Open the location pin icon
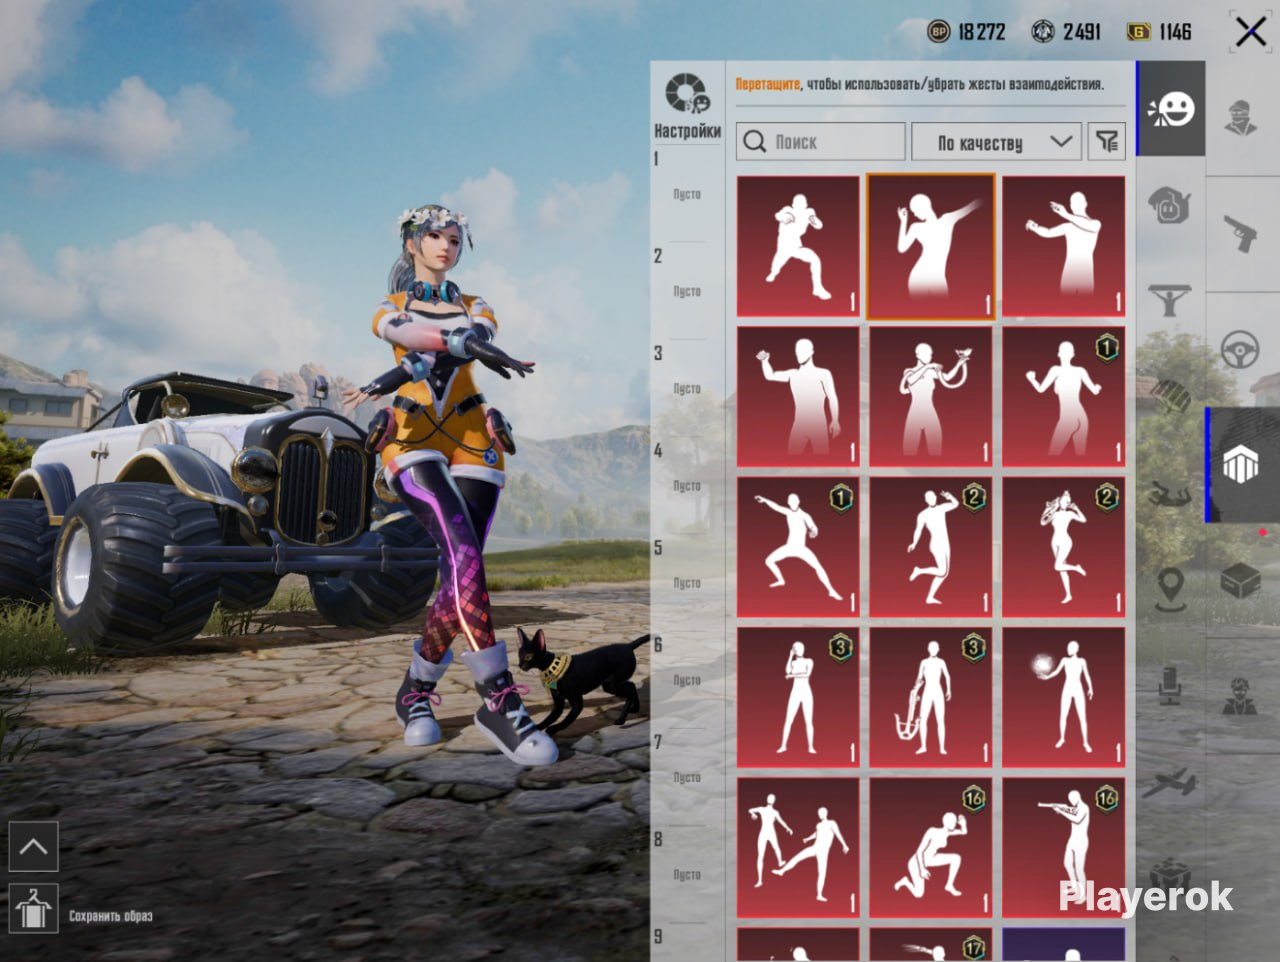 click(1169, 590)
